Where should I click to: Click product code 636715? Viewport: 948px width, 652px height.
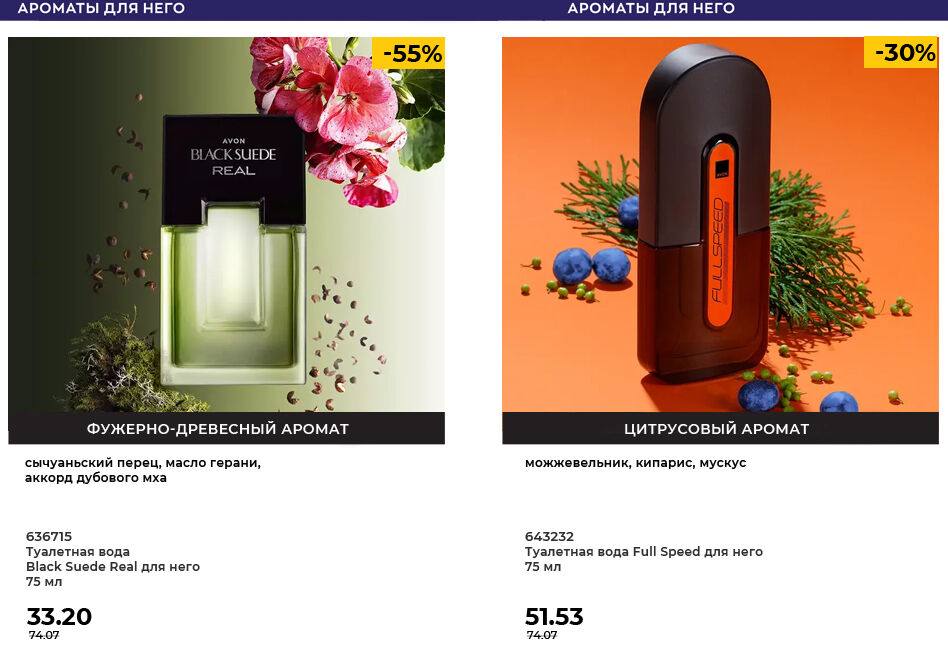48,537
